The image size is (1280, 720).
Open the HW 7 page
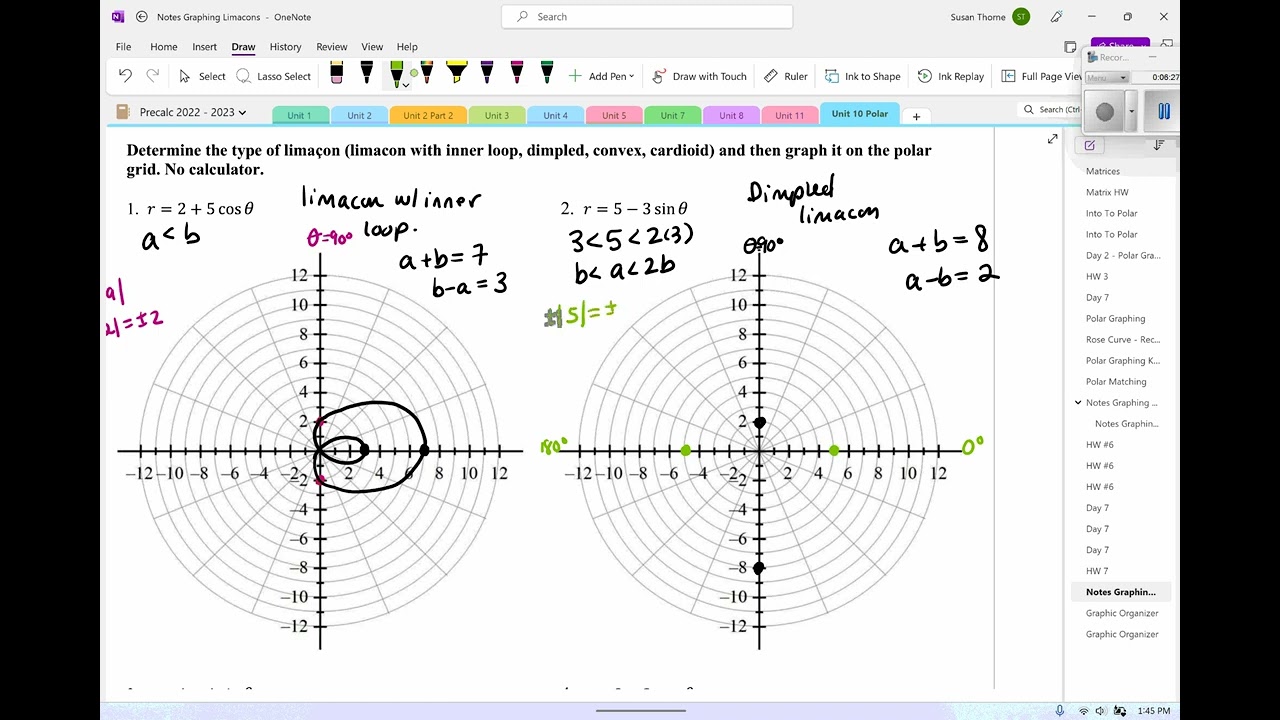tap(1097, 571)
